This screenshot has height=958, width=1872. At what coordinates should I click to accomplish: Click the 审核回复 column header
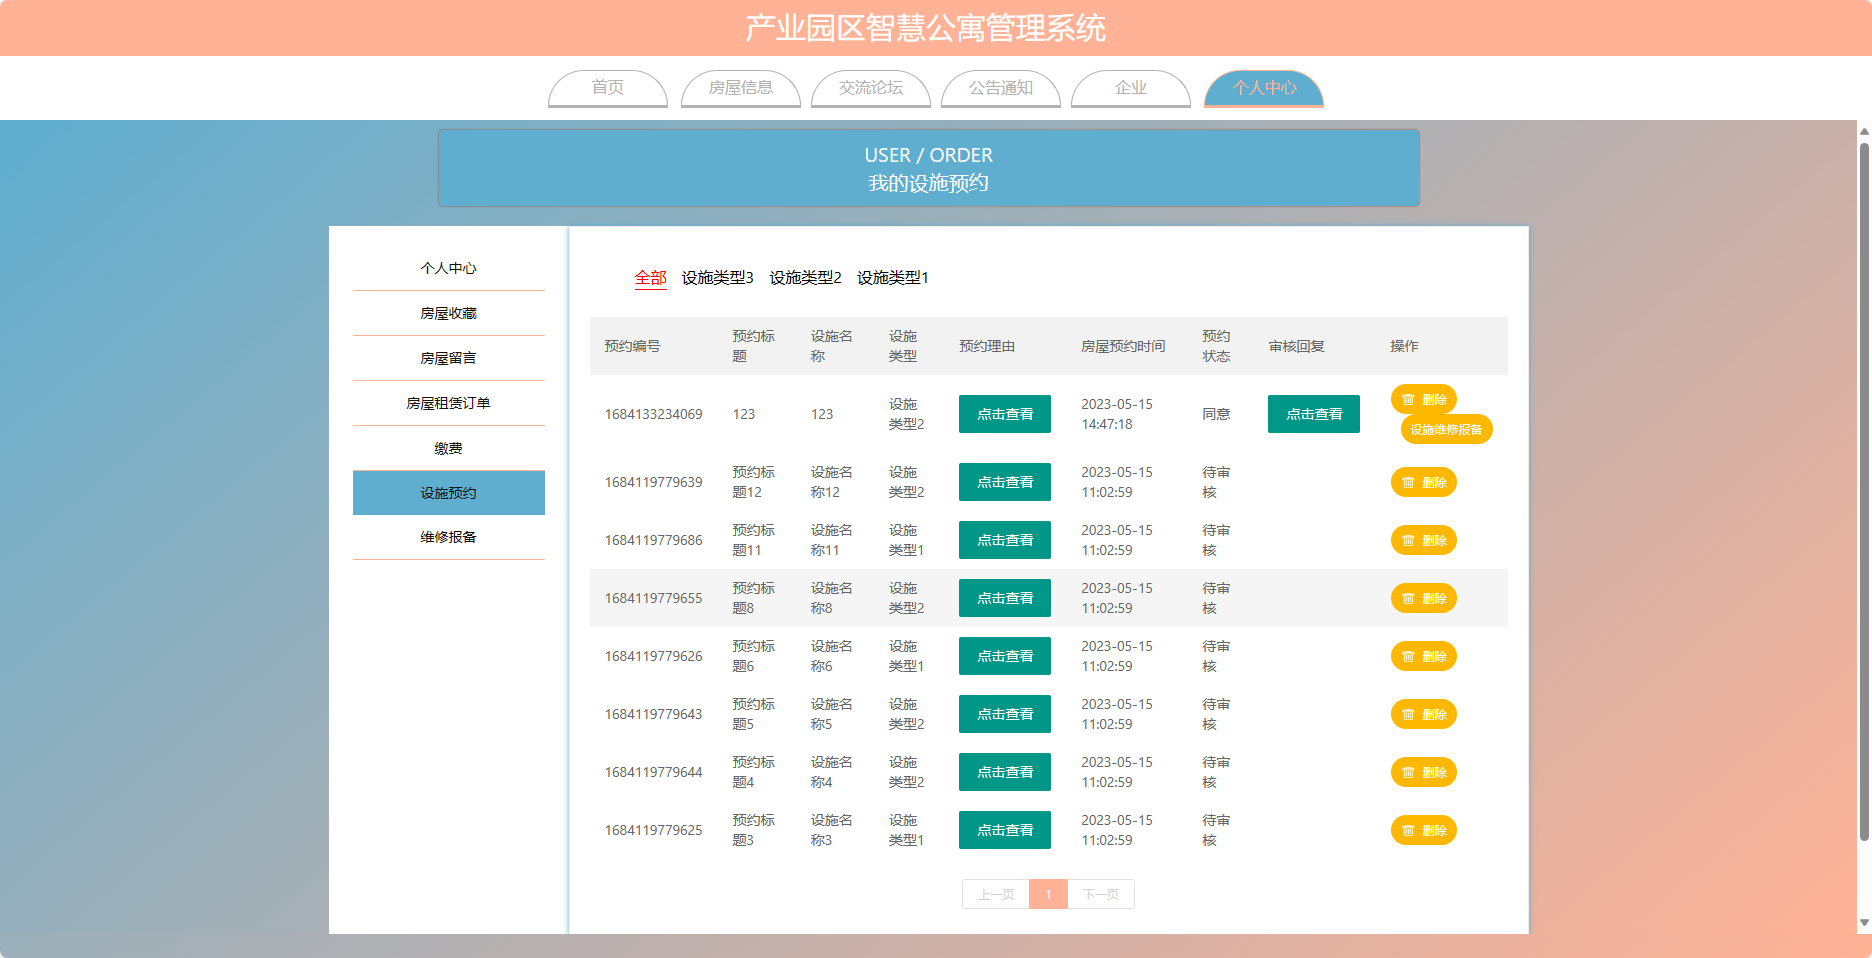click(x=1296, y=346)
